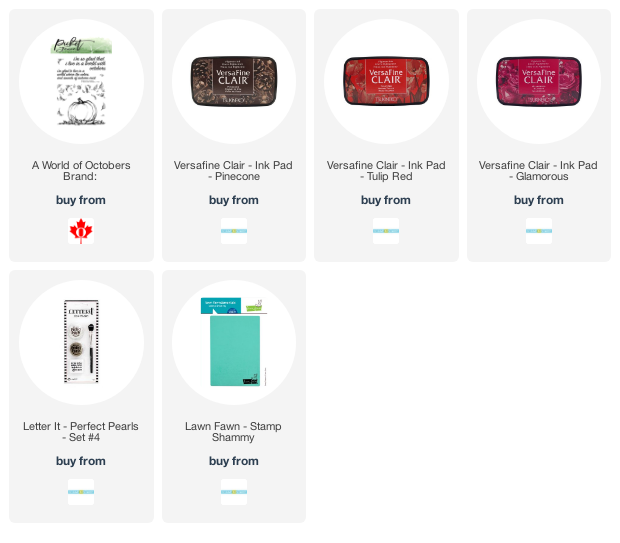Click the A World of Octobers title
Screen dimensions: 620x543
pyautogui.click(x=81, y=171)
